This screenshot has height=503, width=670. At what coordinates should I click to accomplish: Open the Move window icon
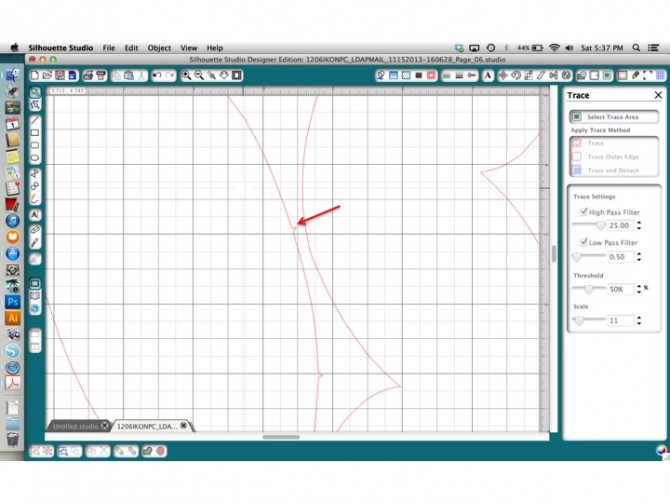point(503,76)
